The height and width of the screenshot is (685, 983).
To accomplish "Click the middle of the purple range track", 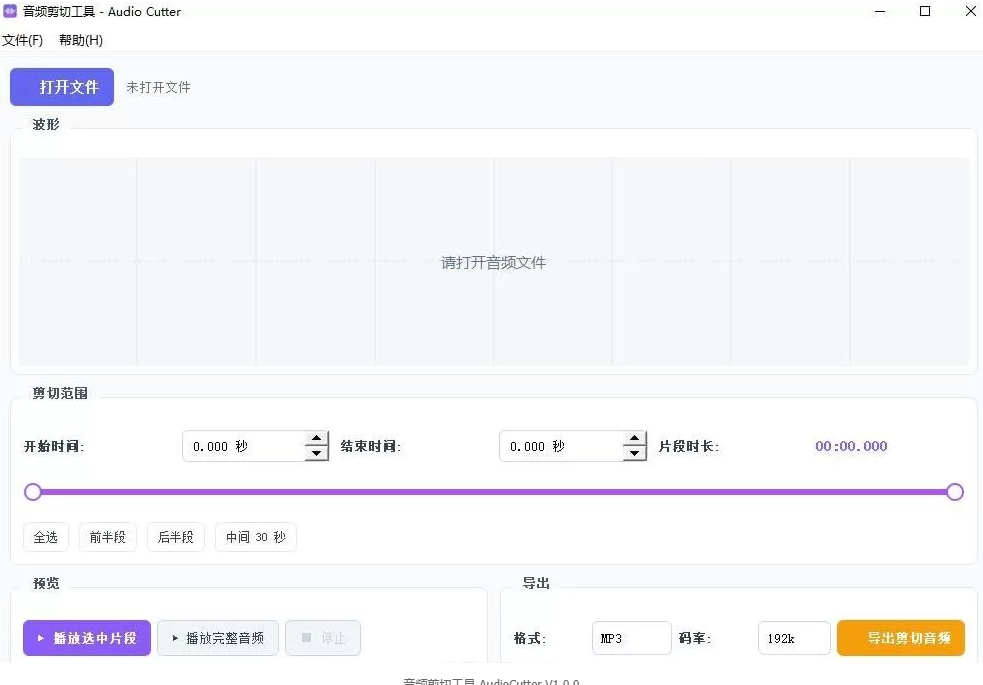I will pyautogui.click(x=494, y=492).
